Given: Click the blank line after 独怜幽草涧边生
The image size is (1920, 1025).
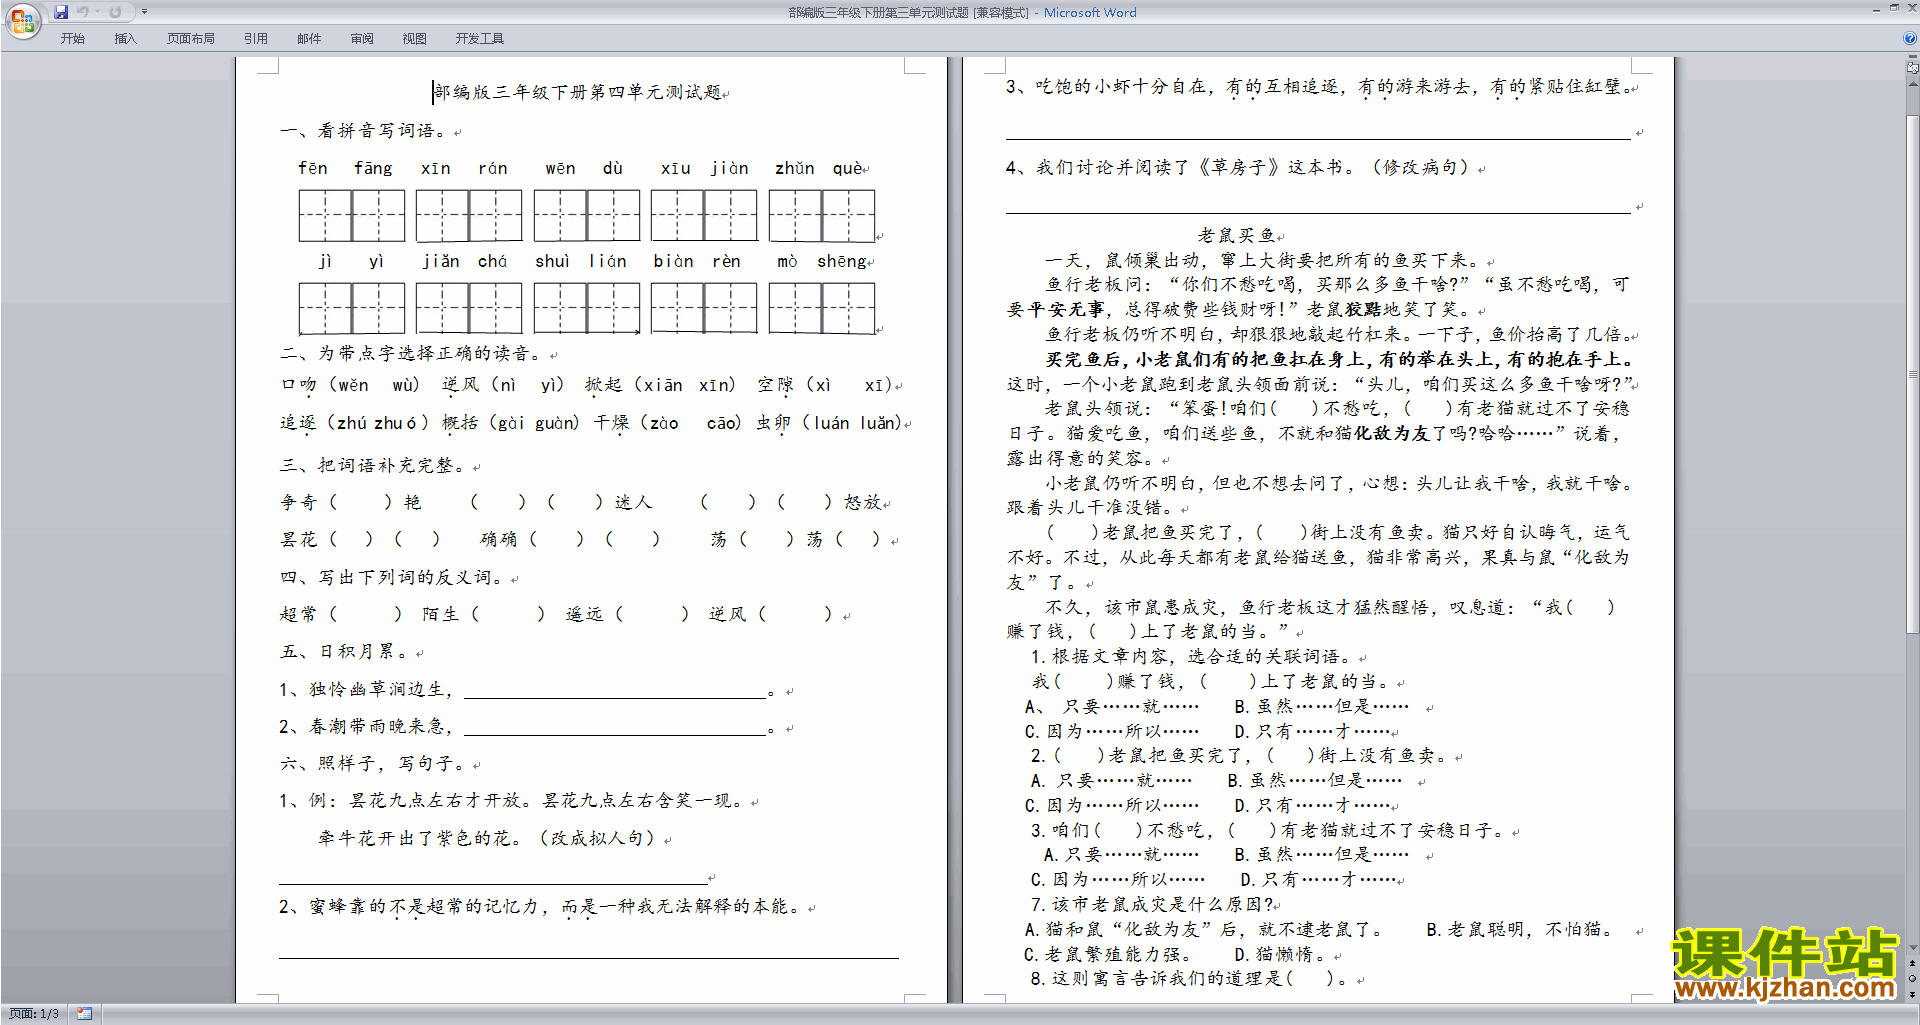Looking at the screenshot, I should coord(614,692).
